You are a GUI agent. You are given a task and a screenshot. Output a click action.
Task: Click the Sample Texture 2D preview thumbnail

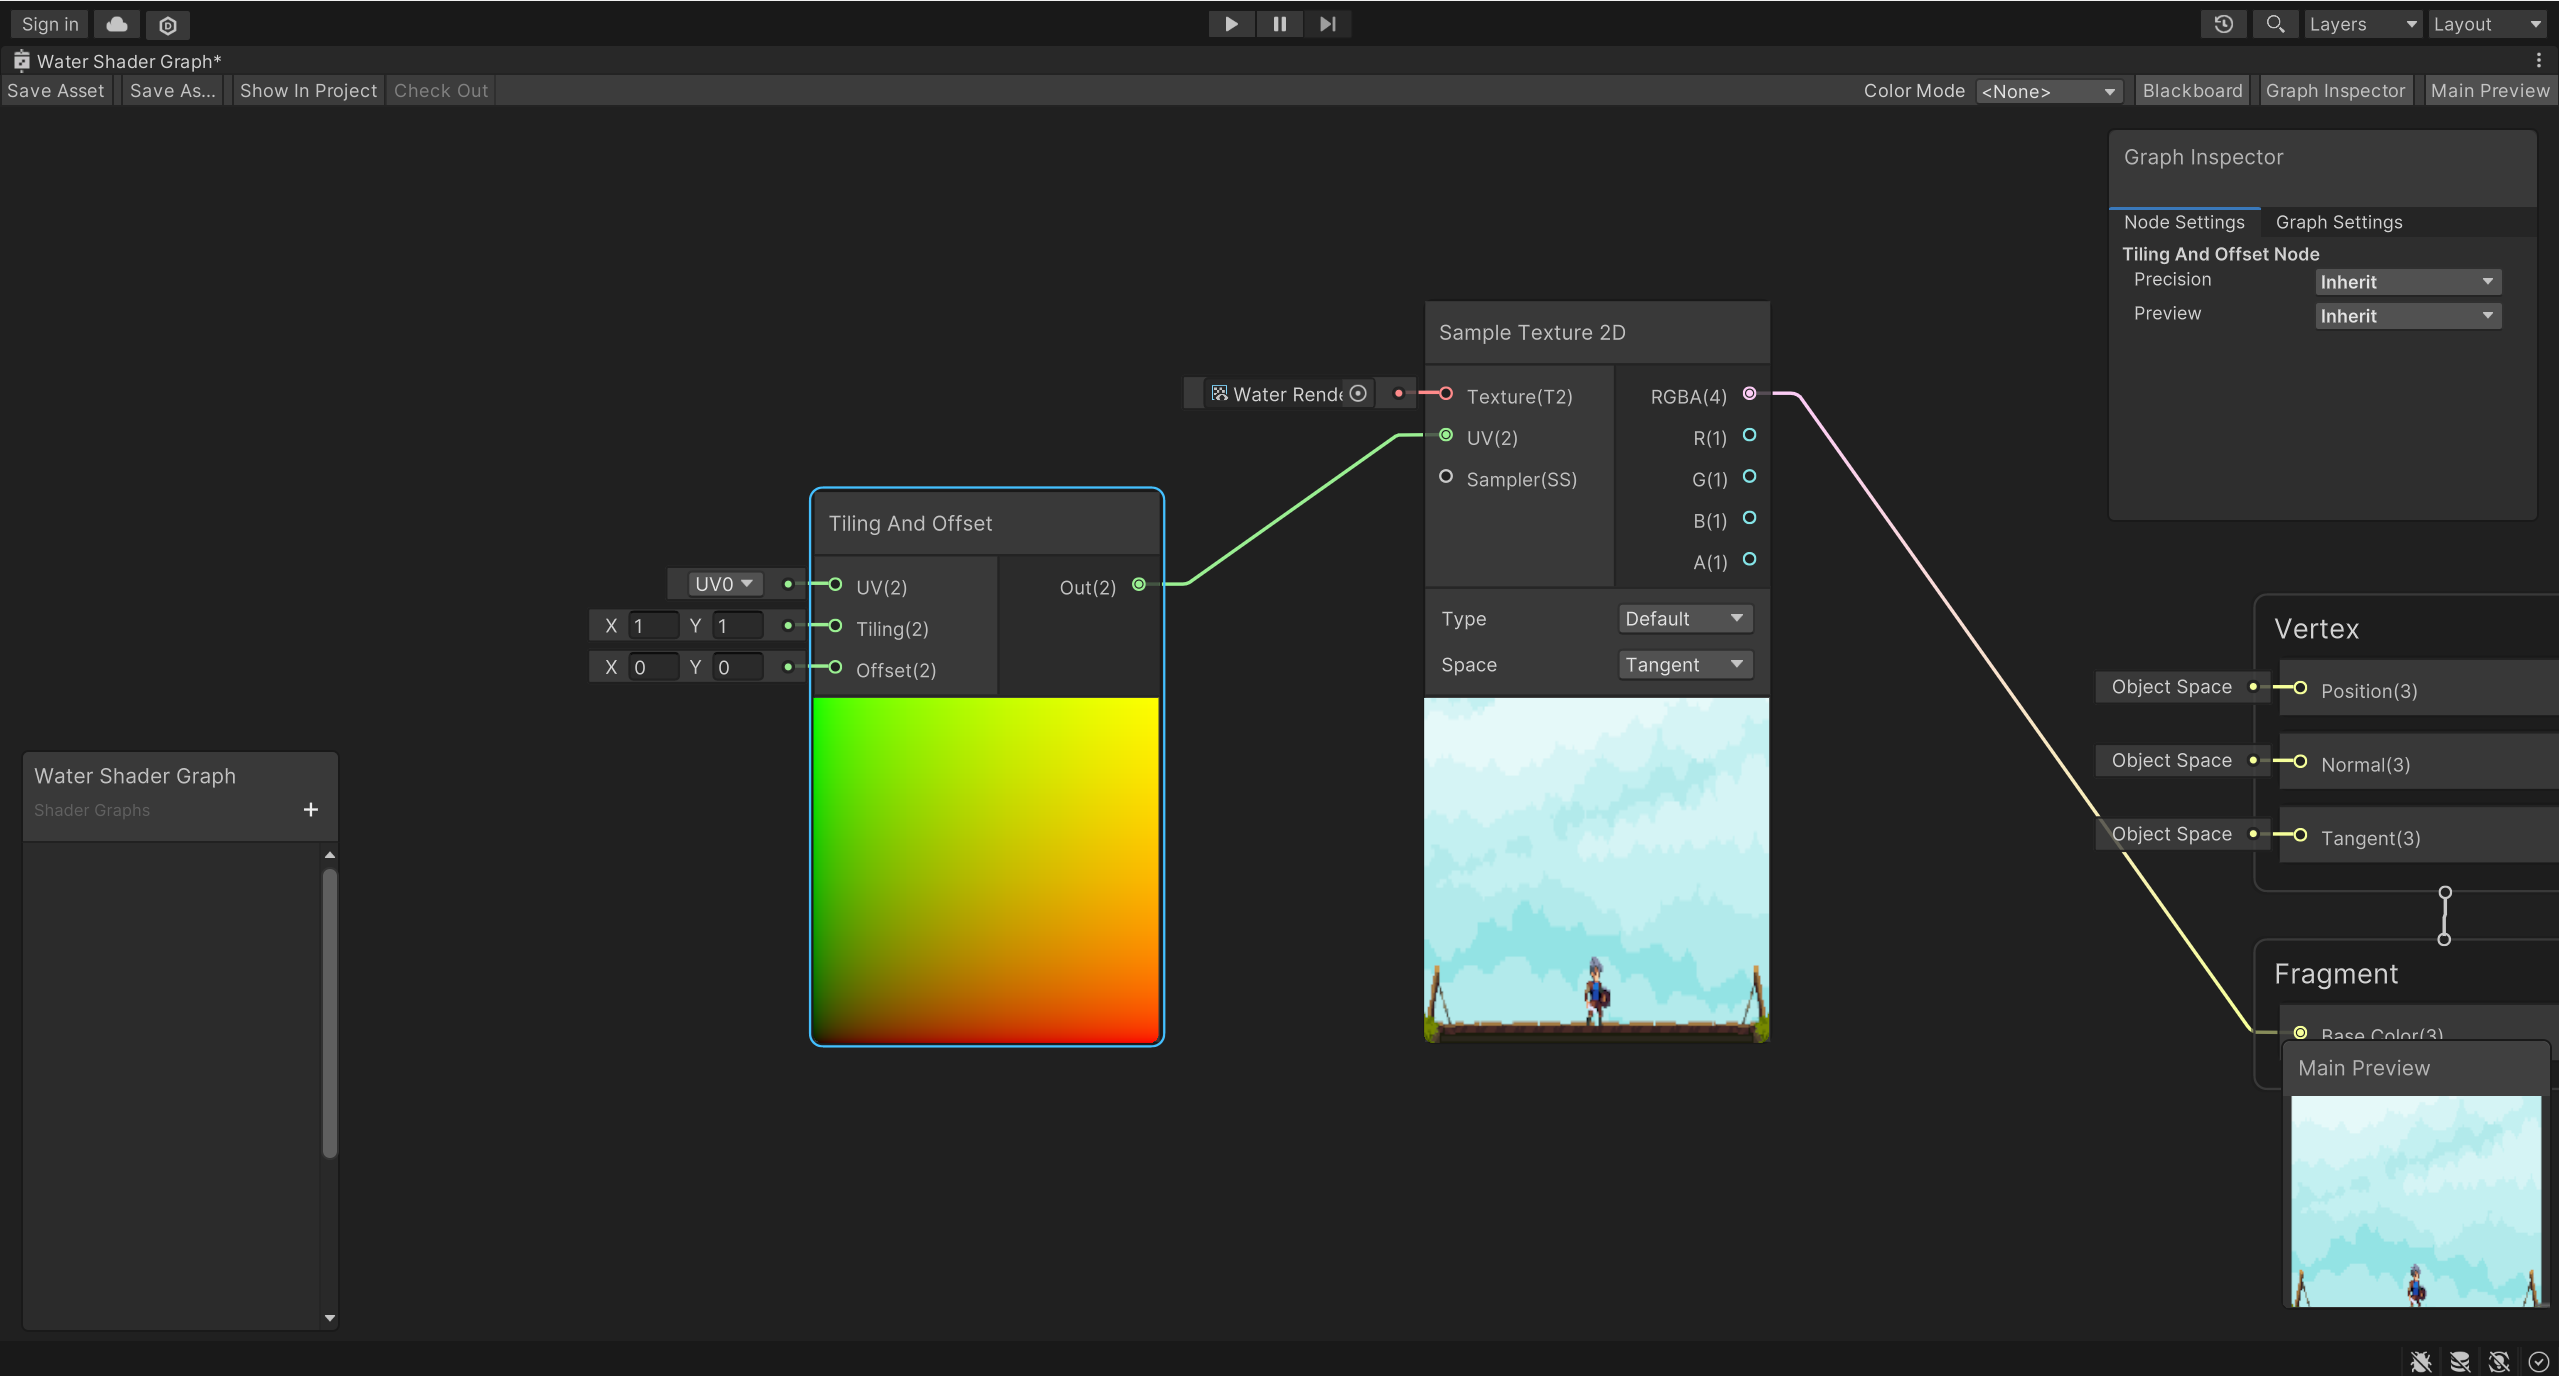[1597, 870]
